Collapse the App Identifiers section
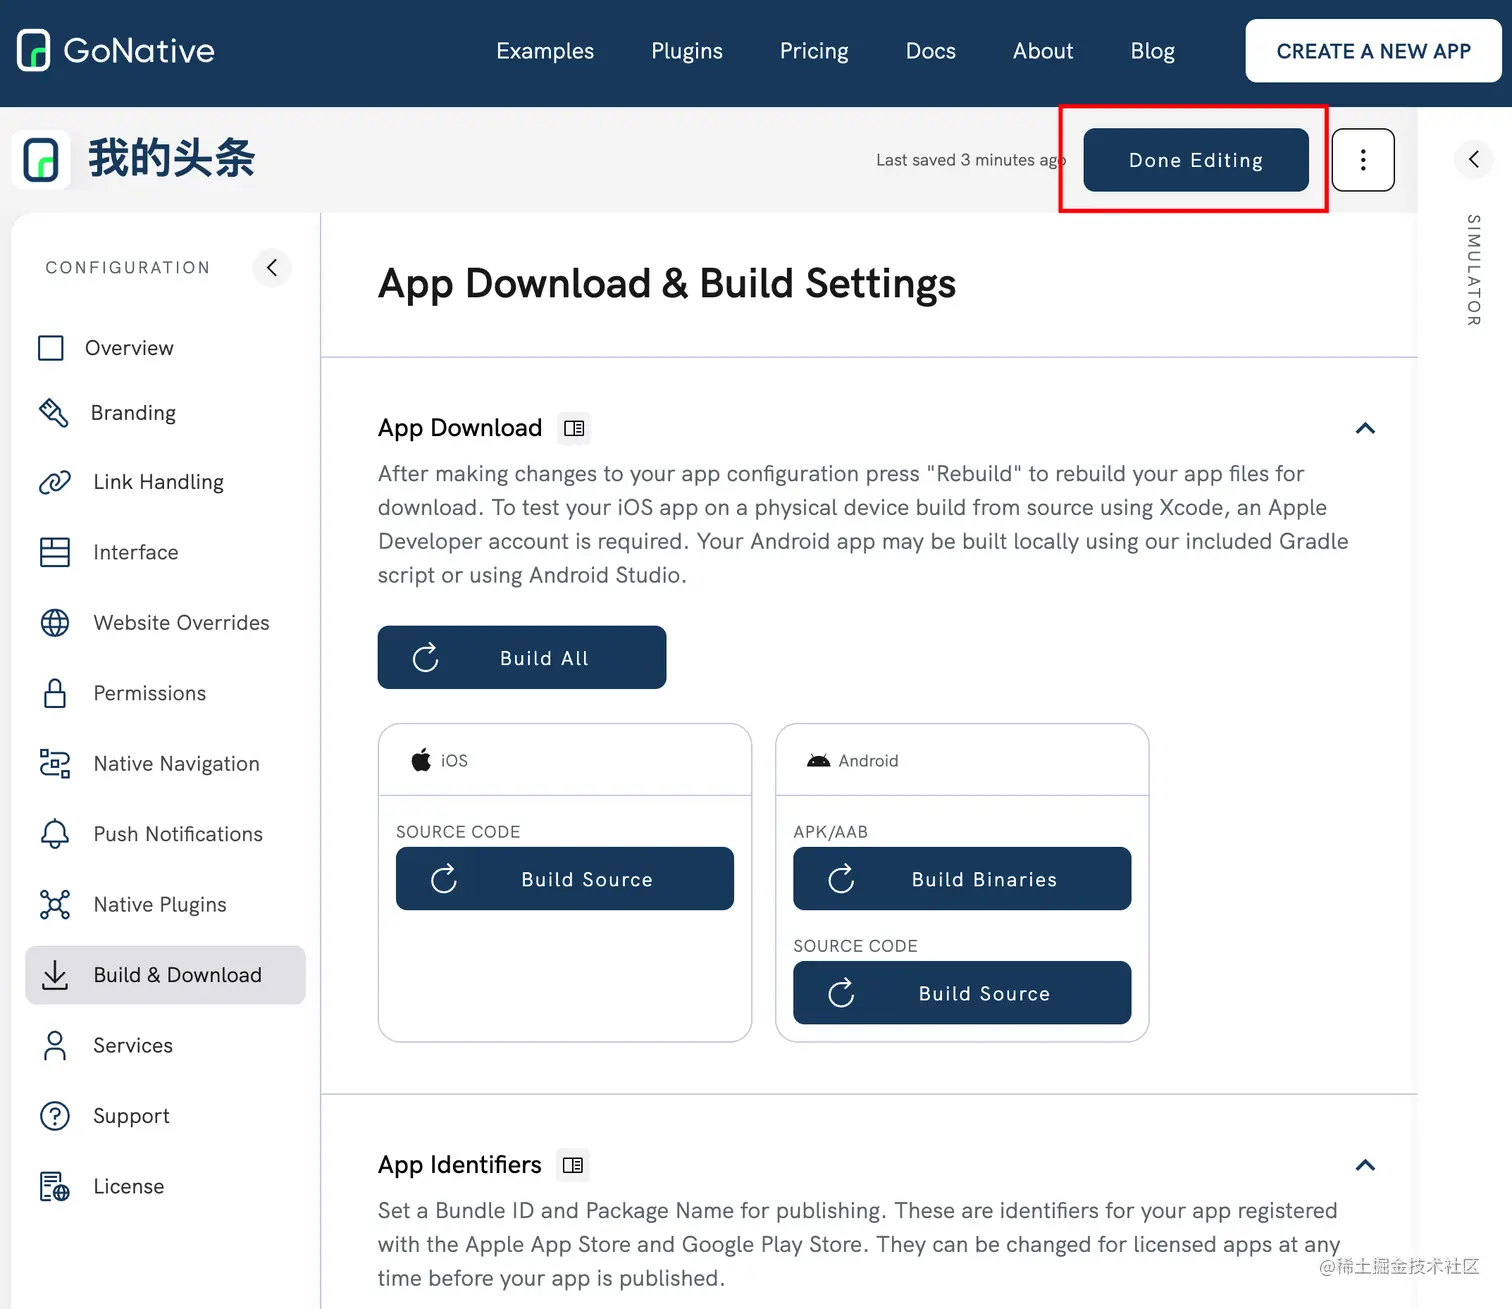 (1365, 1165)
